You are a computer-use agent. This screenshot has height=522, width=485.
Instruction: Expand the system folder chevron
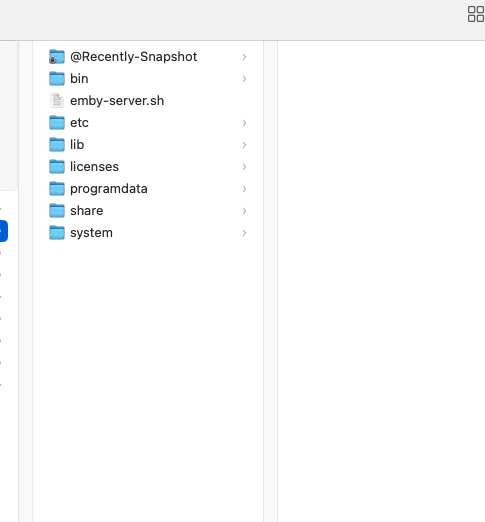(244, 233)
